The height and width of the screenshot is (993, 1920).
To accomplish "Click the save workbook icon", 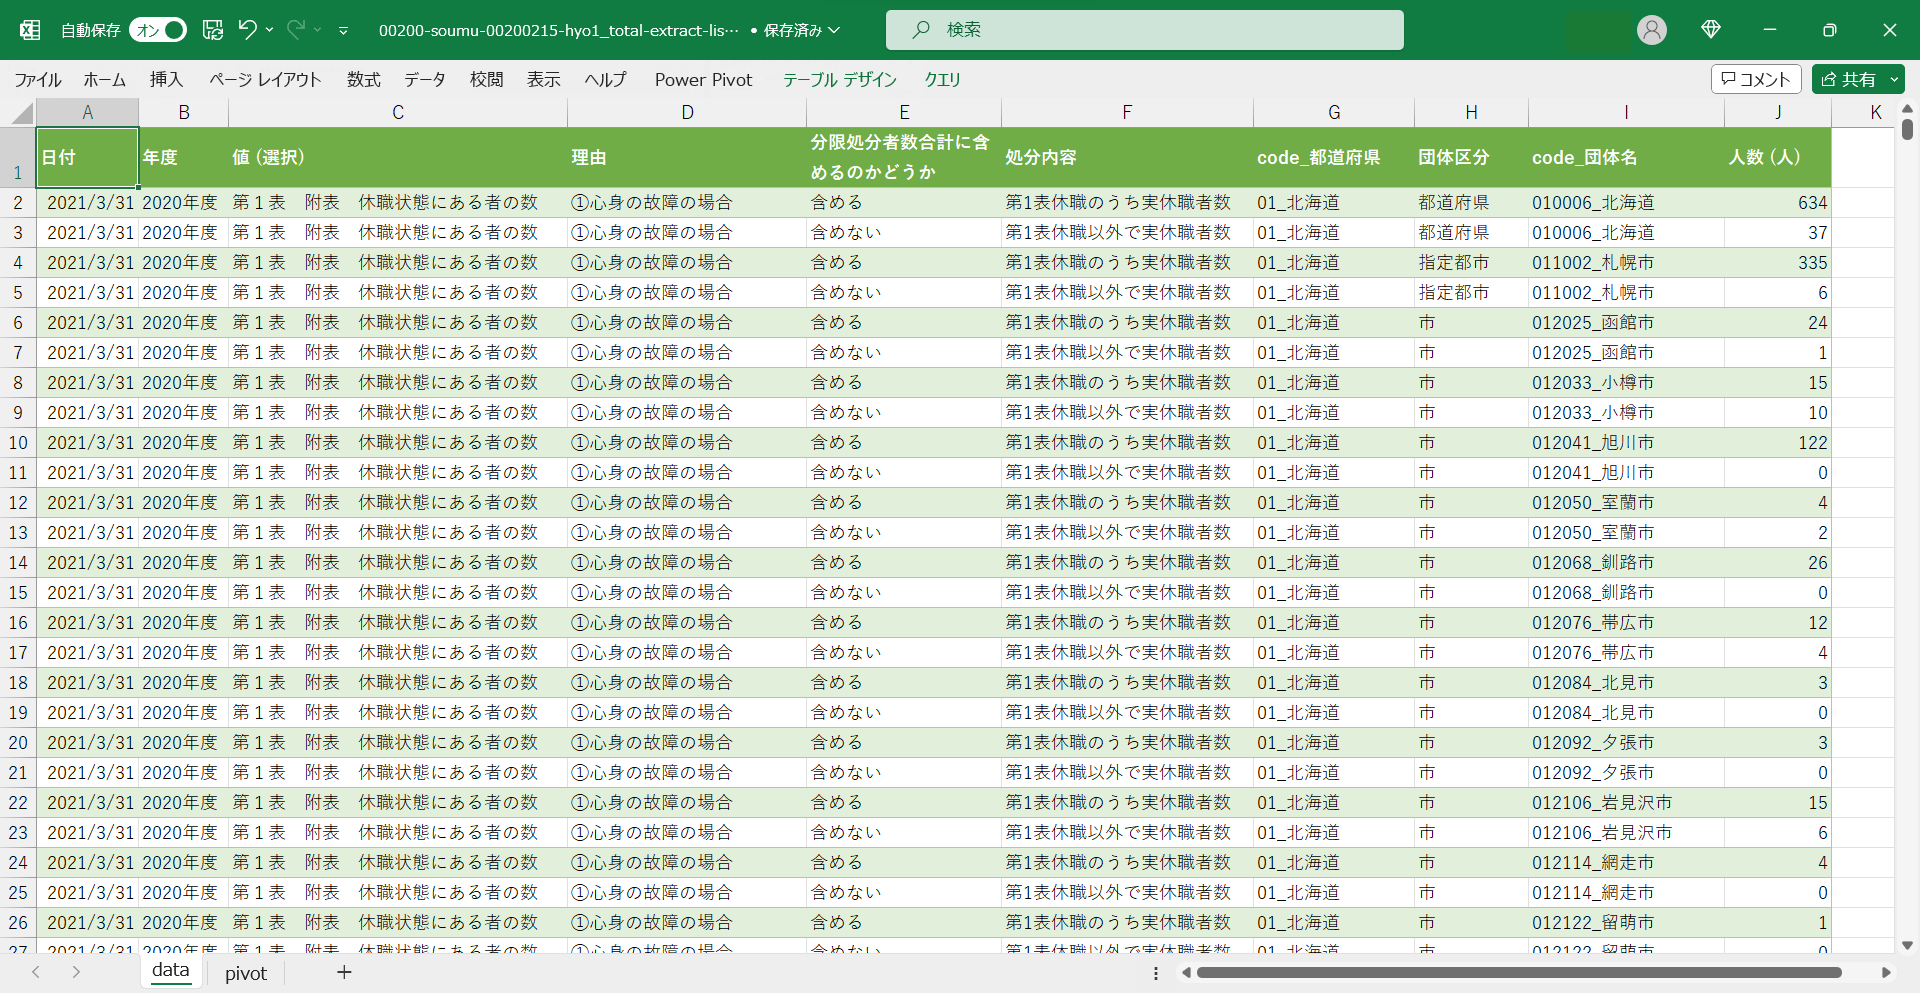I will 213,30.
